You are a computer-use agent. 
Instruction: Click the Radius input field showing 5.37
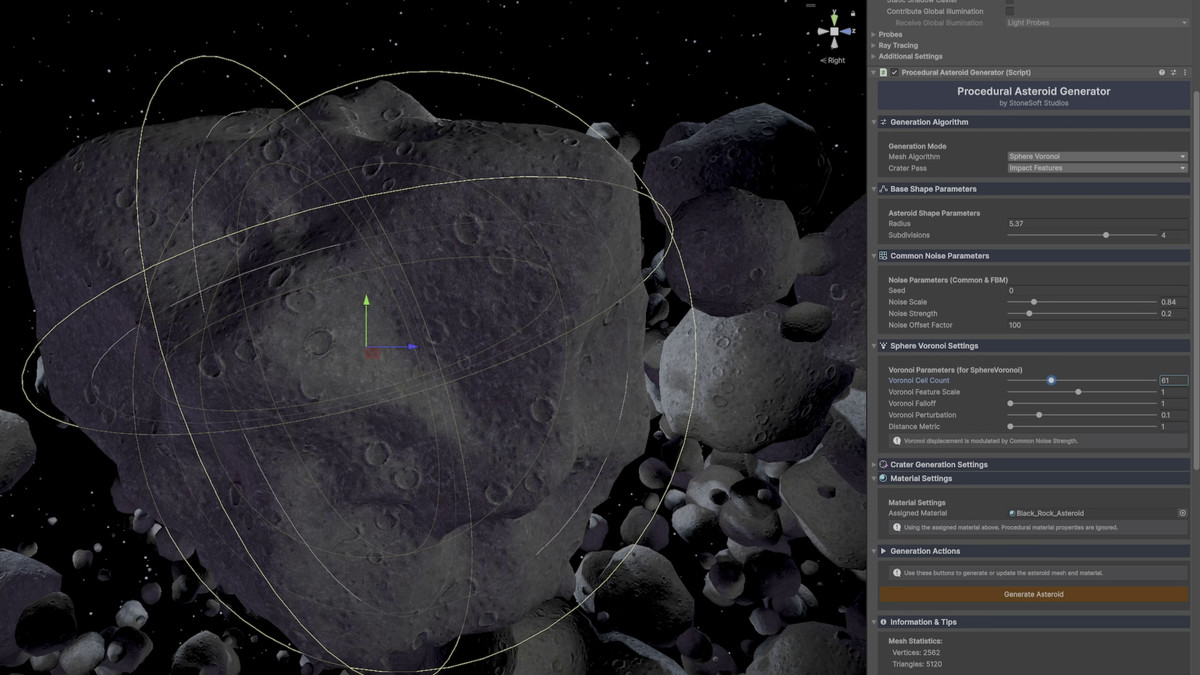pyautogui.click(x=1097, y=224)
